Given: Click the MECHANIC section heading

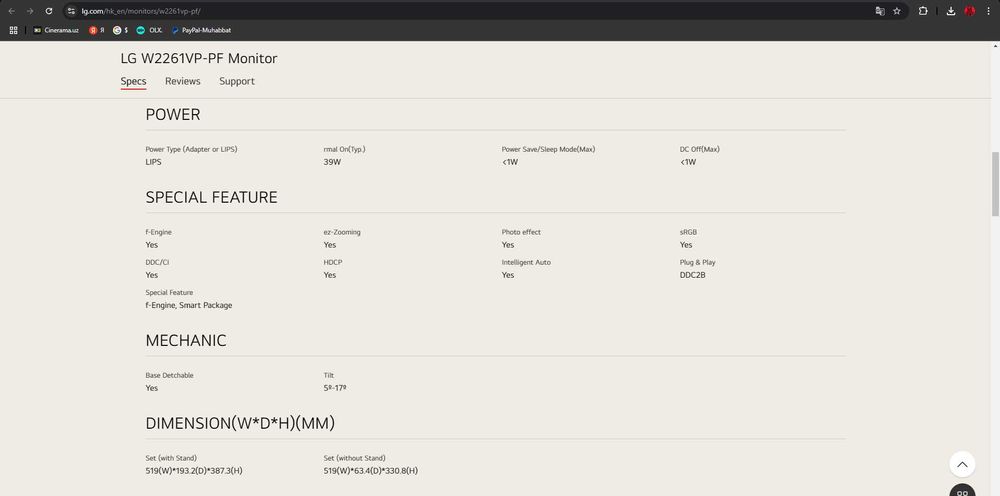Looking at the screenshot, I should [186, 340].
